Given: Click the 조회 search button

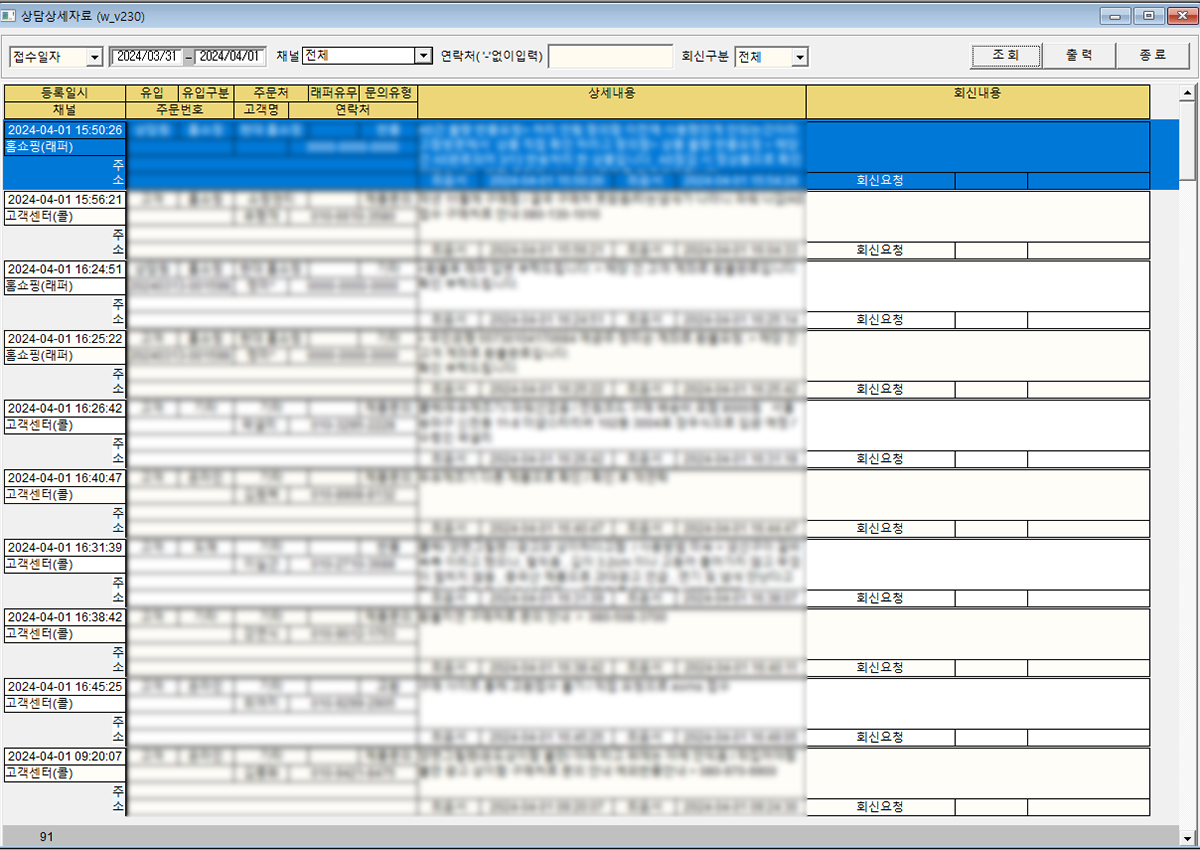Looking at the screenshot, I should 1006,56.
